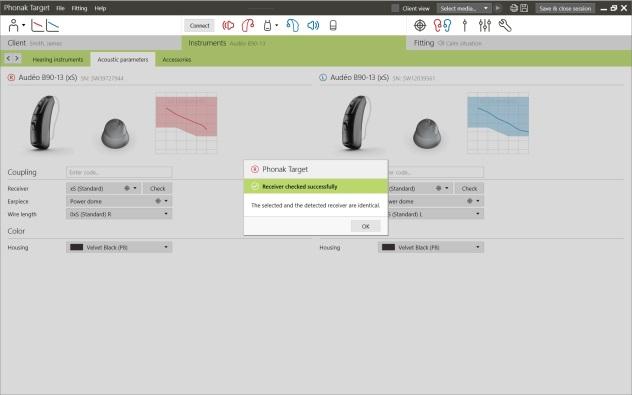Screen dimensions: 632x395
Task: Open the fine tuning sliders icon
Action: pyautogui.click(x=484, y=25)
